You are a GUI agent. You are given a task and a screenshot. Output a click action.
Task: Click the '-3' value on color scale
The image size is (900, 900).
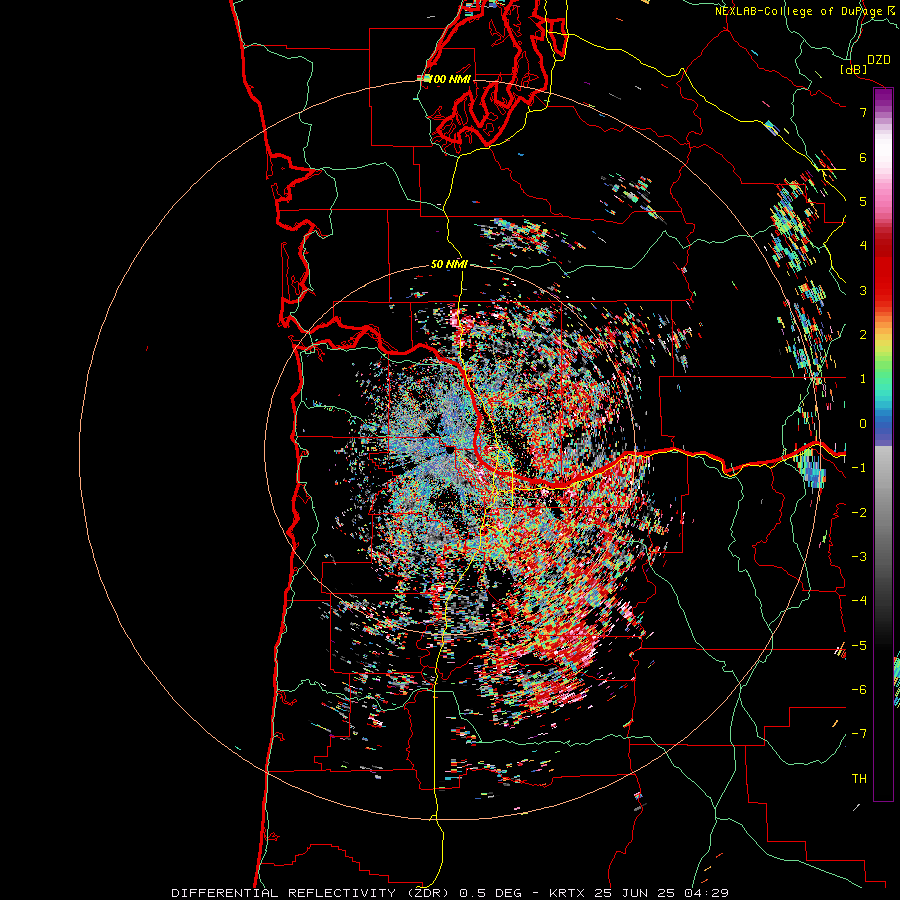859,557
